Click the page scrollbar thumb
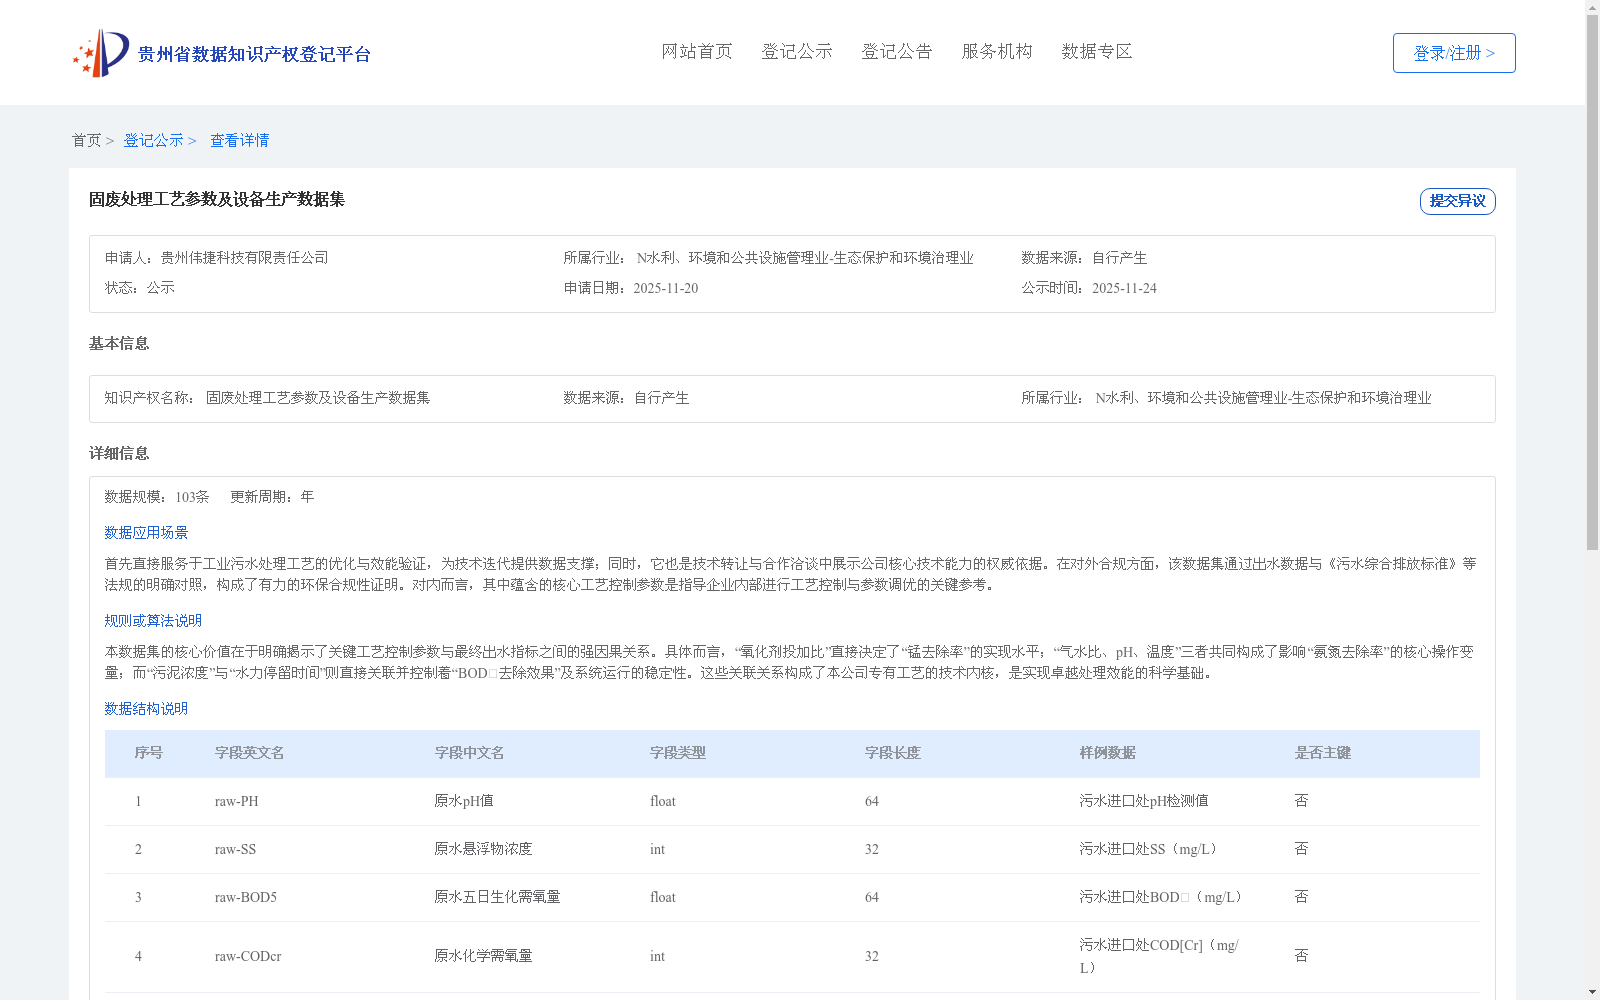 1592,280
